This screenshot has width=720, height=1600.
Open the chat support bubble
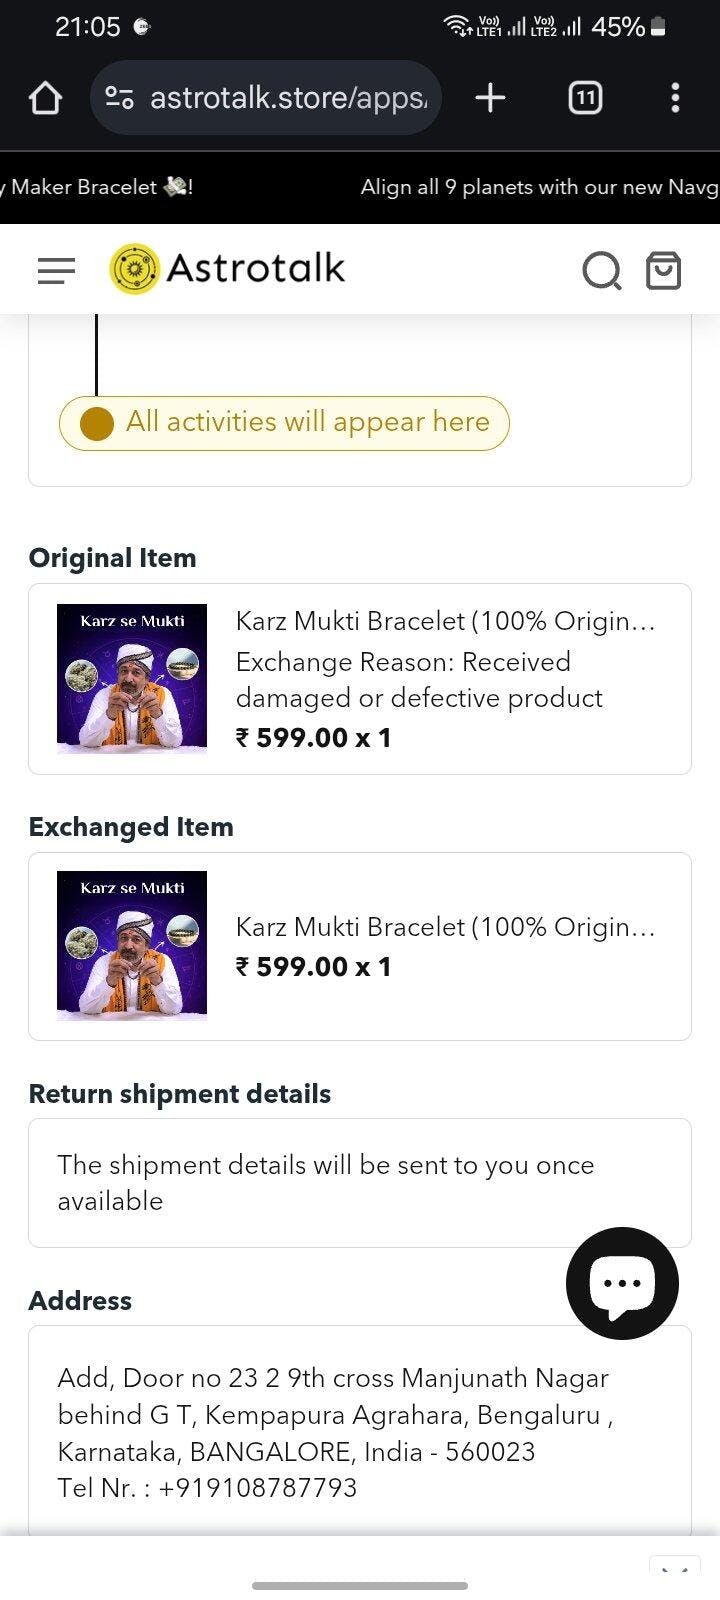622,1283
